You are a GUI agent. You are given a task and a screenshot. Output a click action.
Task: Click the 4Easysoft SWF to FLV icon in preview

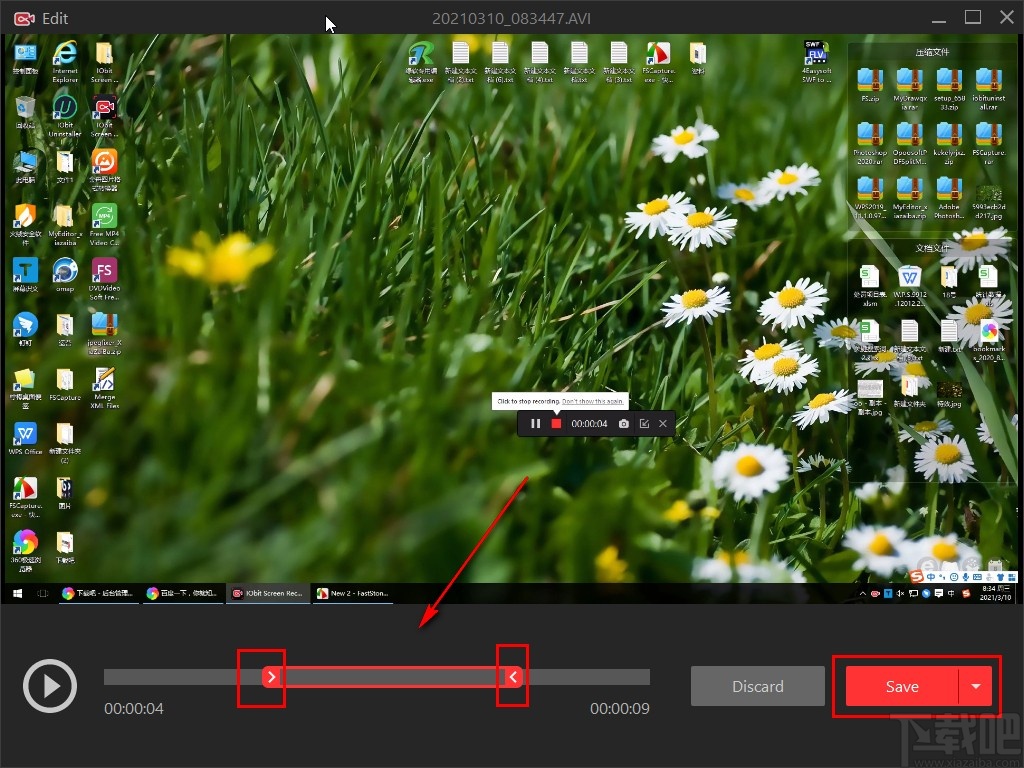(x=816, y=63)
